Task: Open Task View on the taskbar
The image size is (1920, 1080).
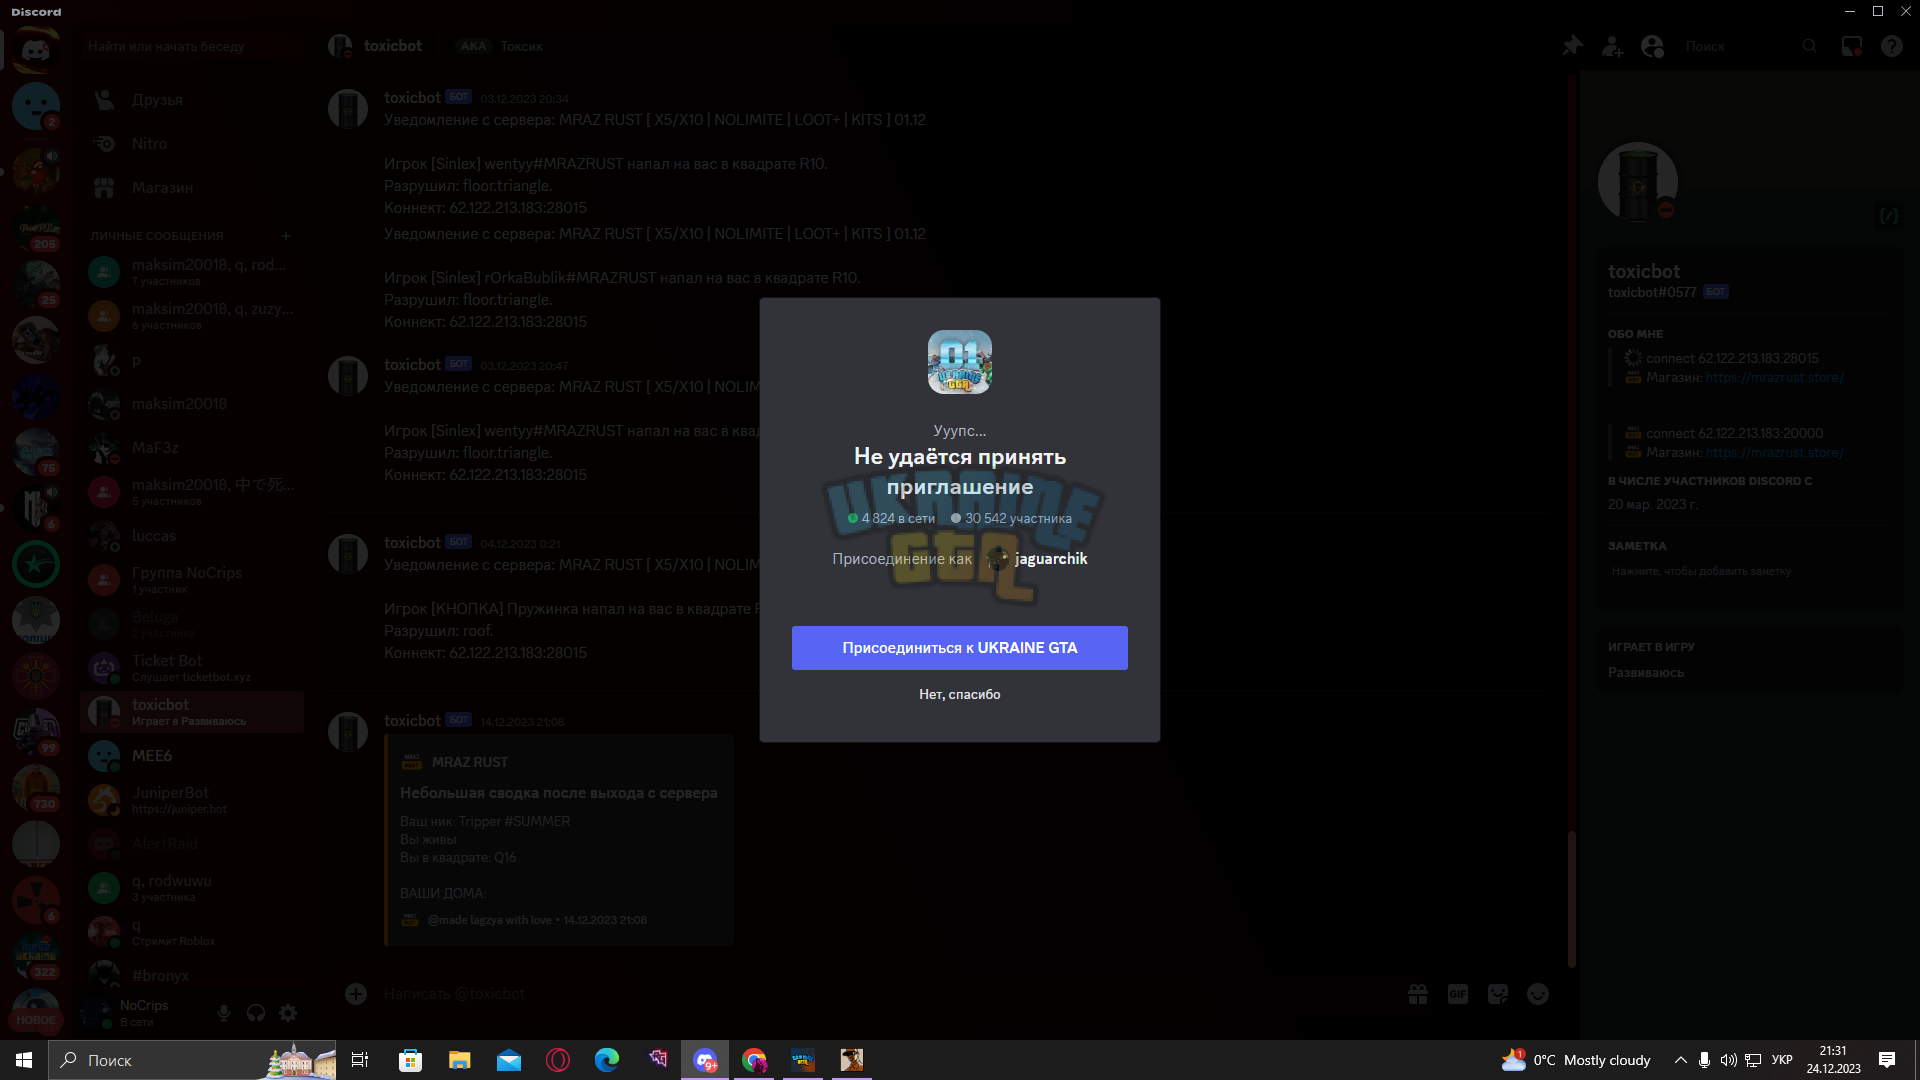Action: point(361,1060)
